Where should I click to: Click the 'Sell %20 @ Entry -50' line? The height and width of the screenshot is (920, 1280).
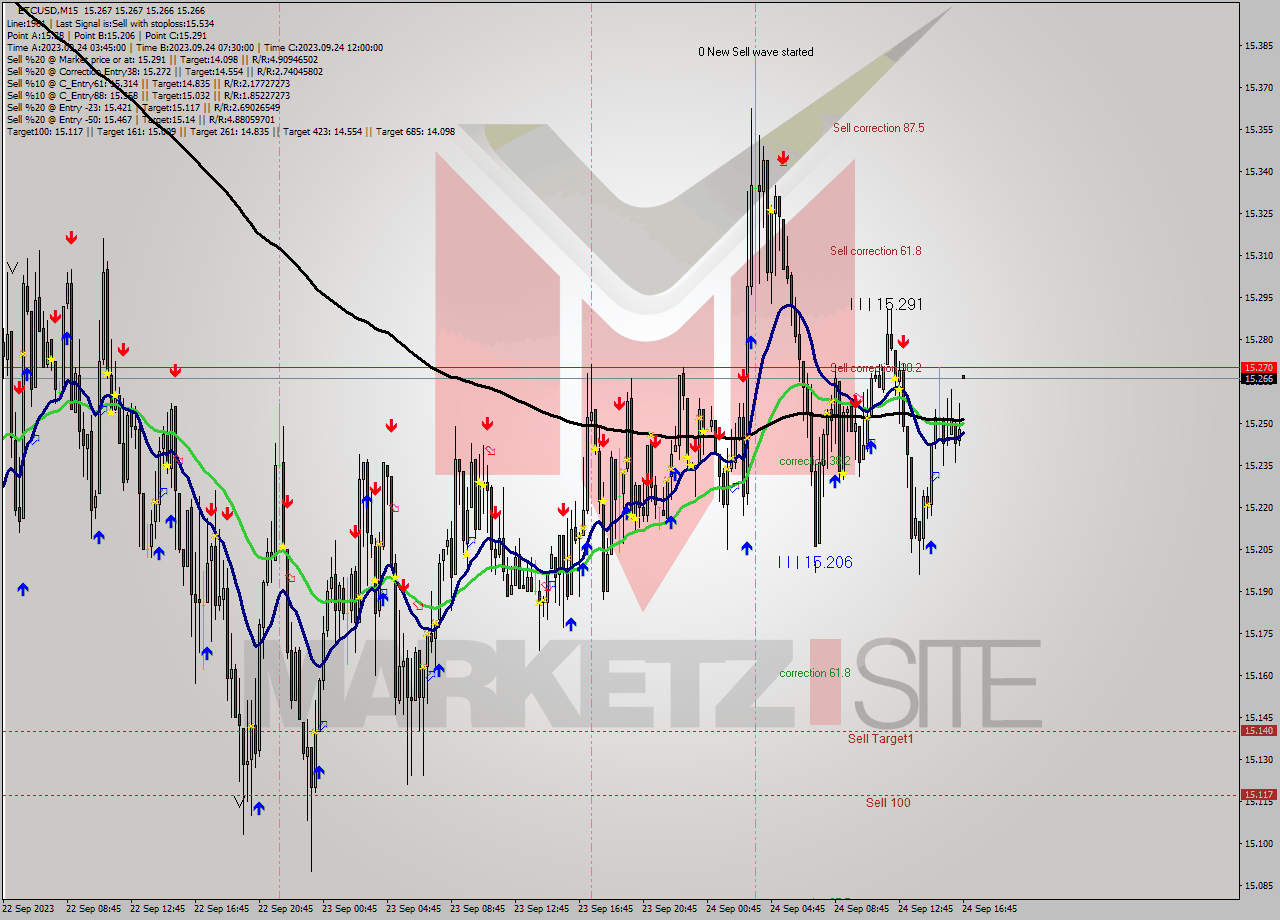point(140,120)
